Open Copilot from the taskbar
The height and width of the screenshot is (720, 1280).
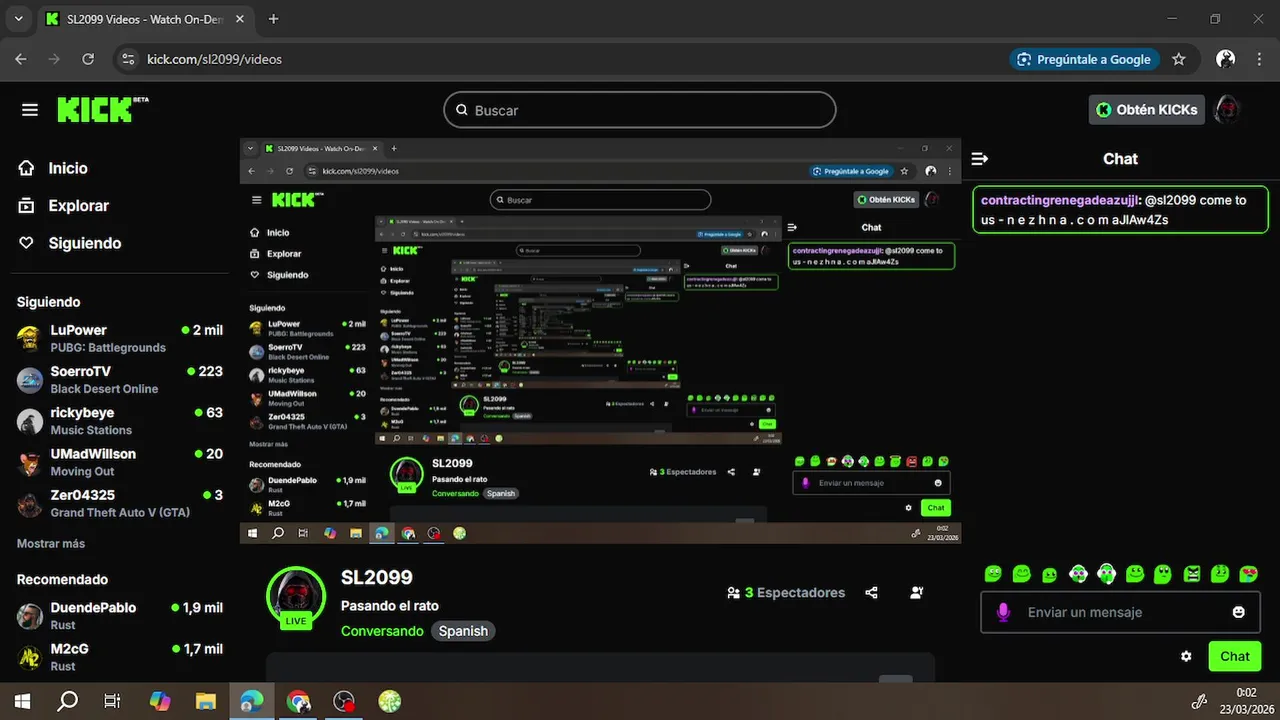(x=160, y=702)
